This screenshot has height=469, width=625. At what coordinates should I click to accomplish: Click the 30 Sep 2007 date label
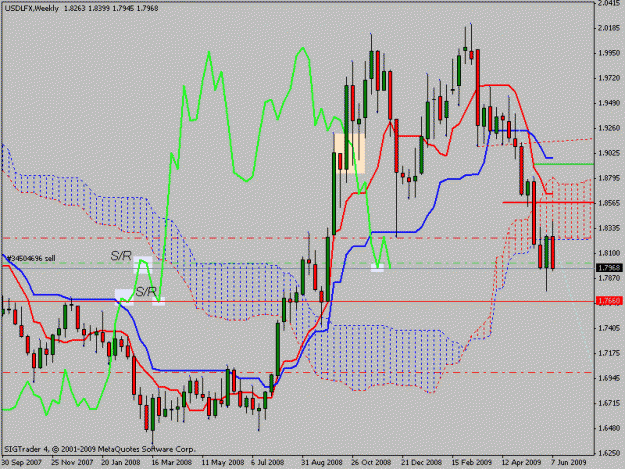[22, 463]
